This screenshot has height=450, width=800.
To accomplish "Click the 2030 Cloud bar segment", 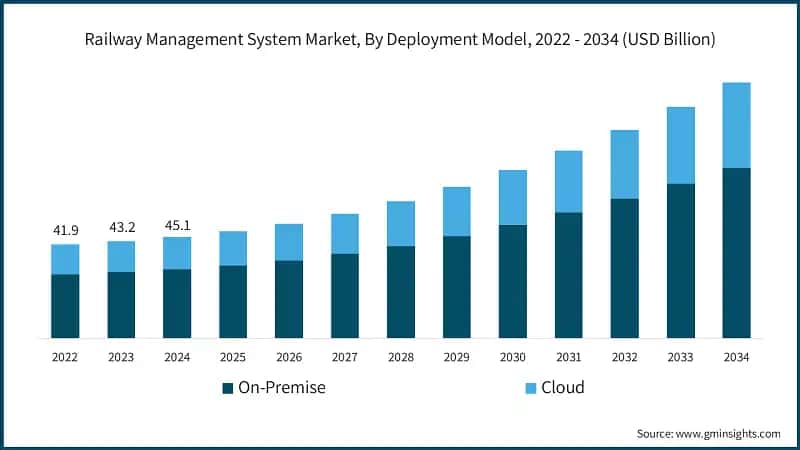I will click(x=513, y=198).
